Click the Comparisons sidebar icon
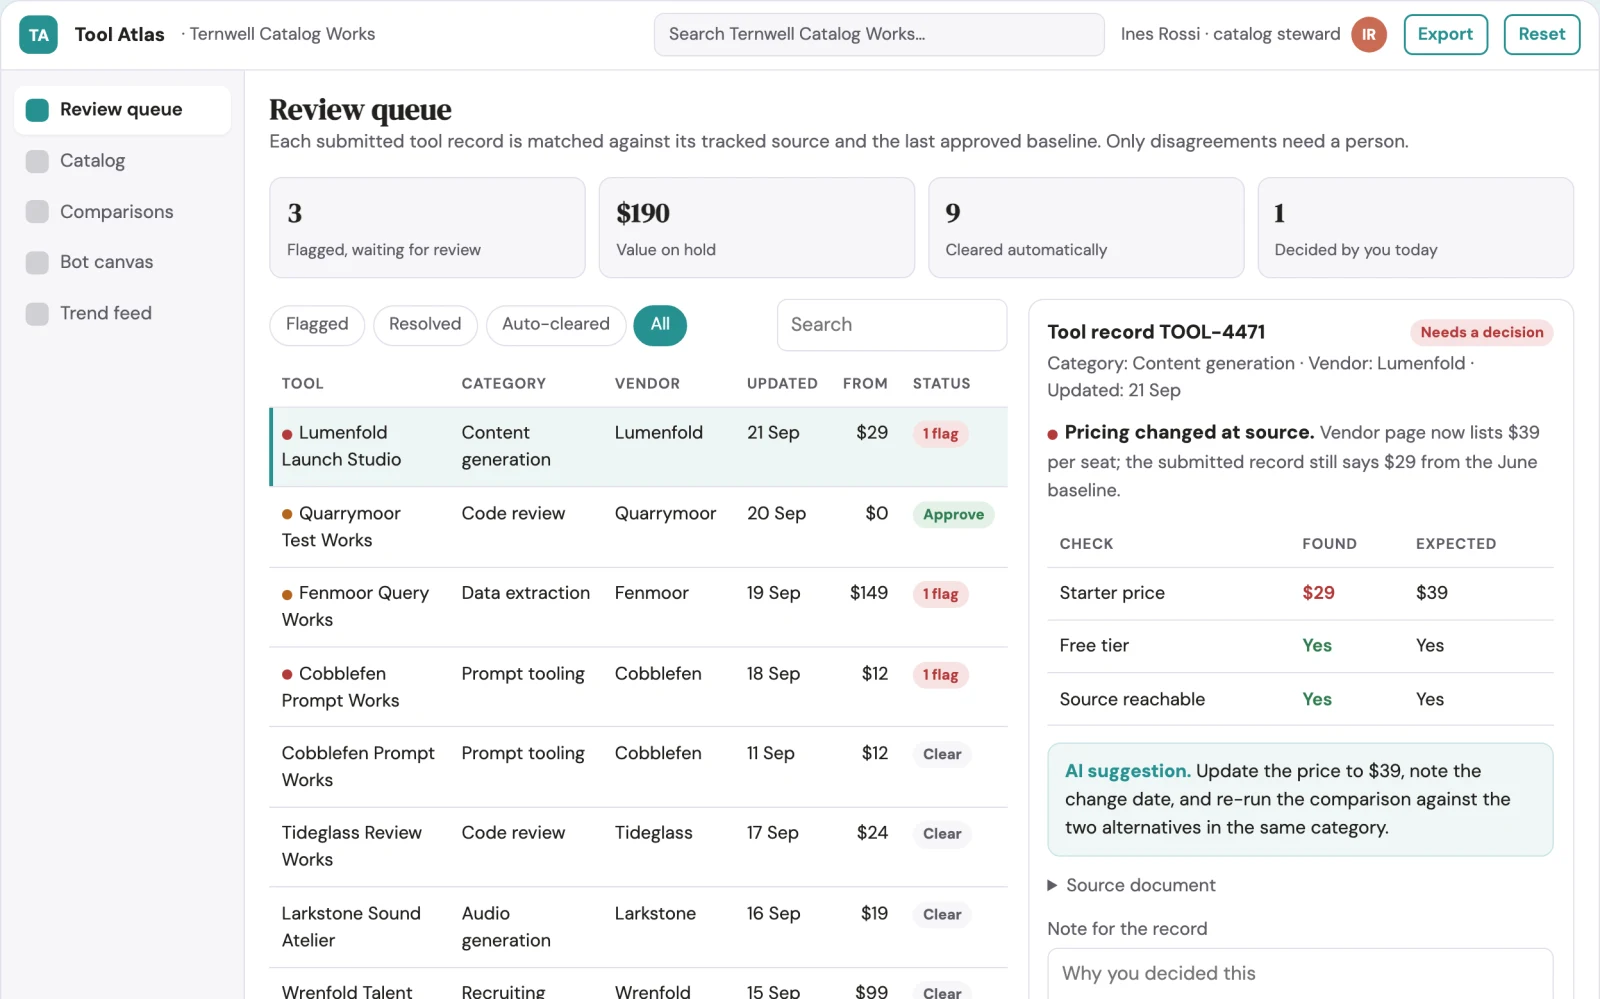Screen dimensions: 1600x999 (x=37, y=212)
